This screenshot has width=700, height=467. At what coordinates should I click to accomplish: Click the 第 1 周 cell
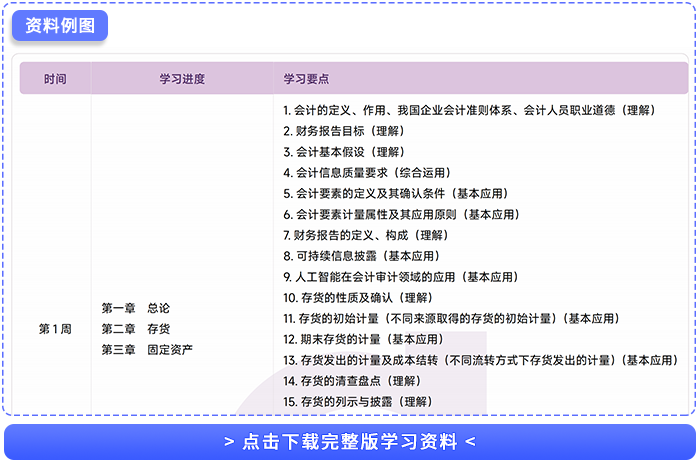pyautogui.click(x=55, y=329)
